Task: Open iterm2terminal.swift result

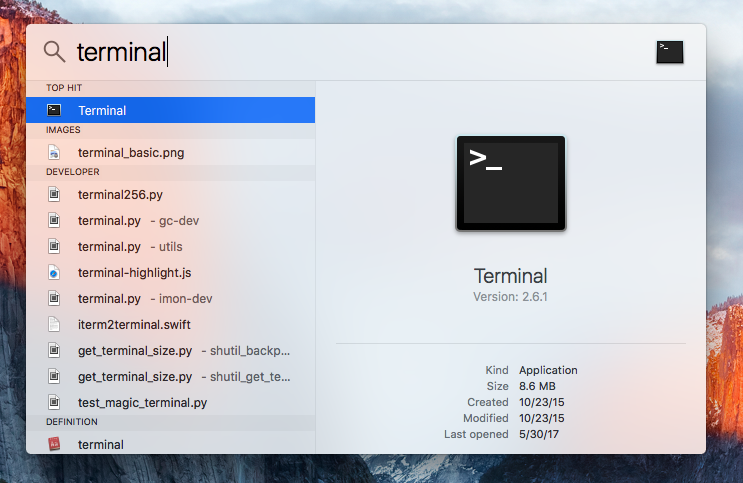Action: (171, 325)
